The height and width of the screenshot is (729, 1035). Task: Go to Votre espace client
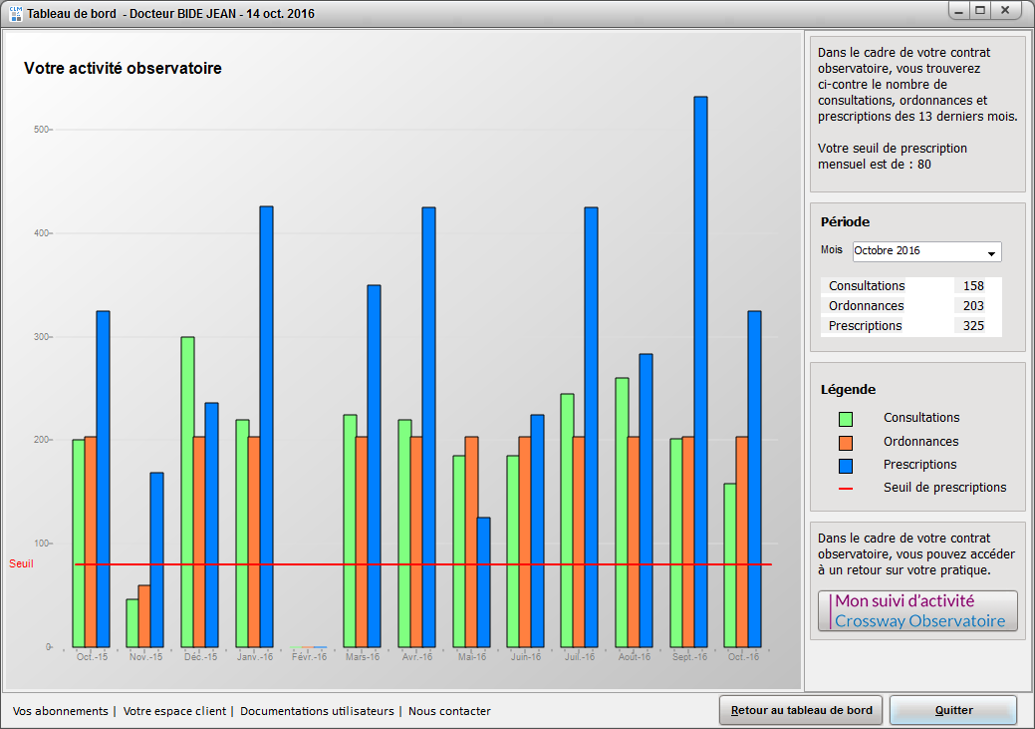click(x=173, y=711)
